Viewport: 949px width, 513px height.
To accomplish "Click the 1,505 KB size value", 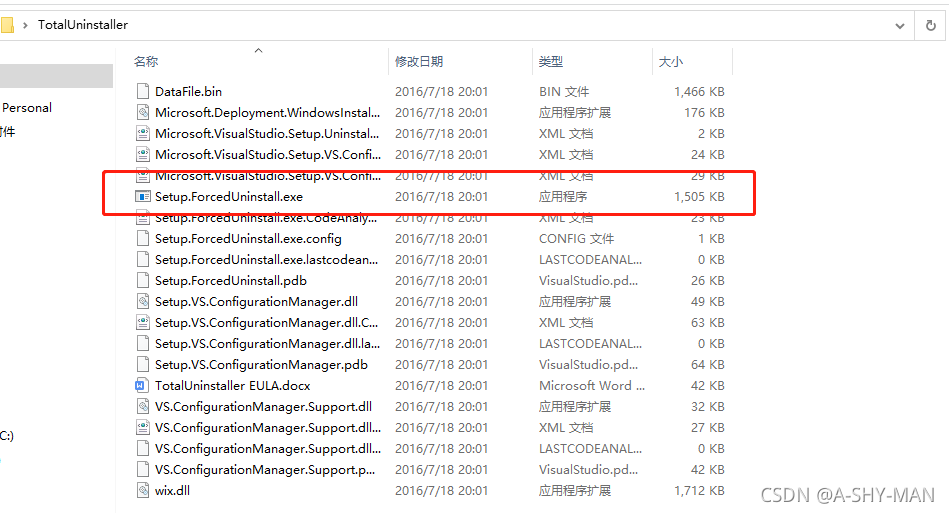I will (x=699, y=197).
